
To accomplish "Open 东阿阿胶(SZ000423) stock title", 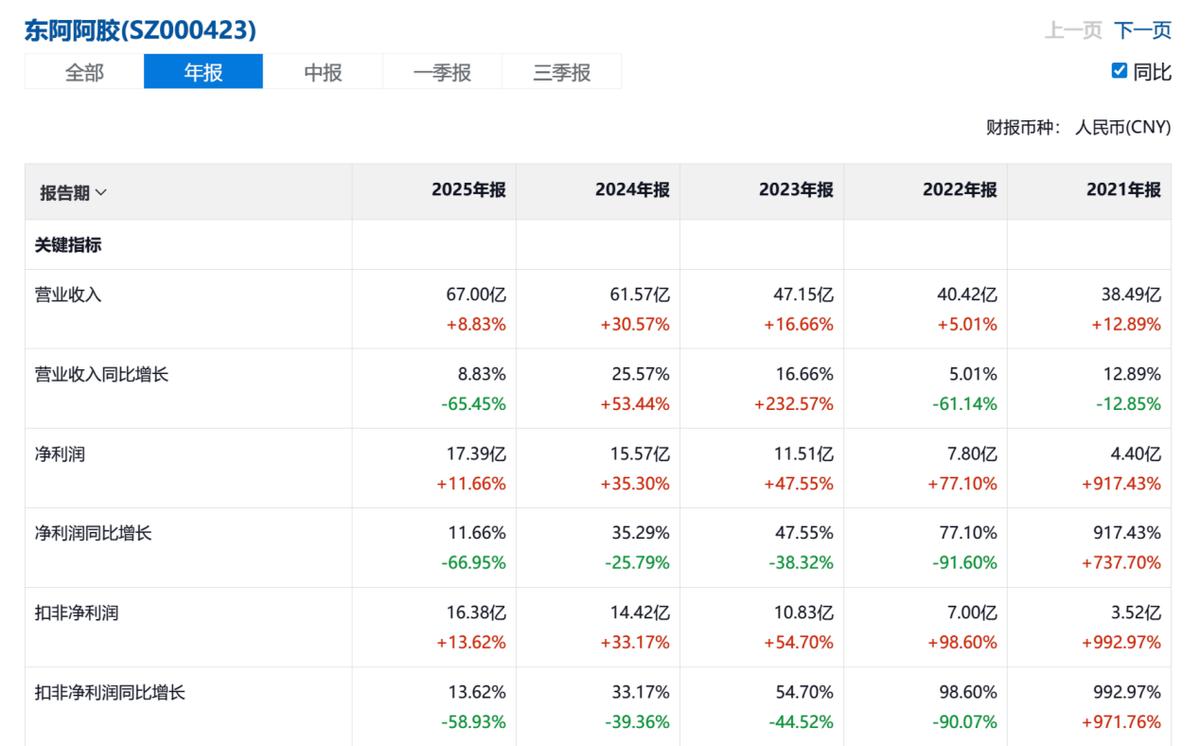I will point(141,30).
